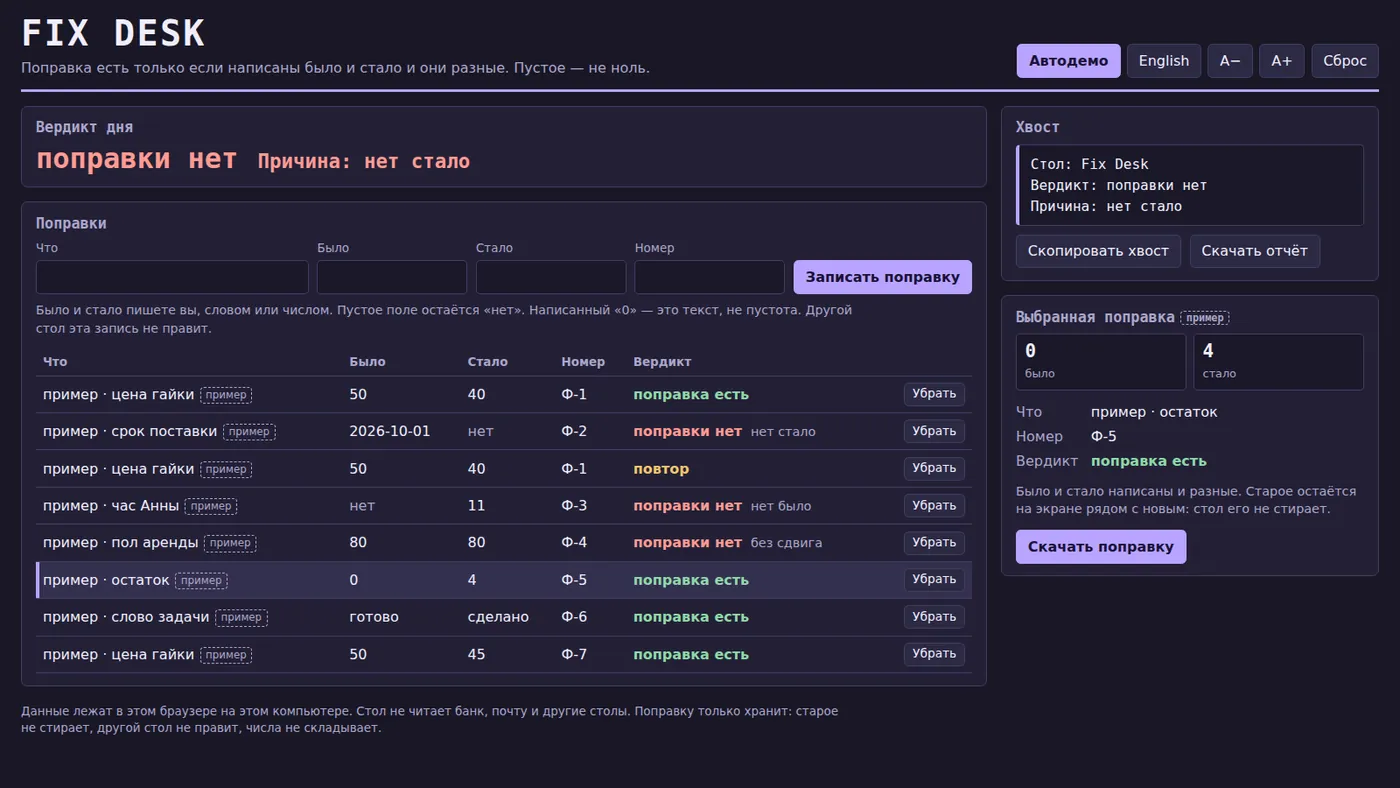Click the Автодемо button

[1068, 61]
